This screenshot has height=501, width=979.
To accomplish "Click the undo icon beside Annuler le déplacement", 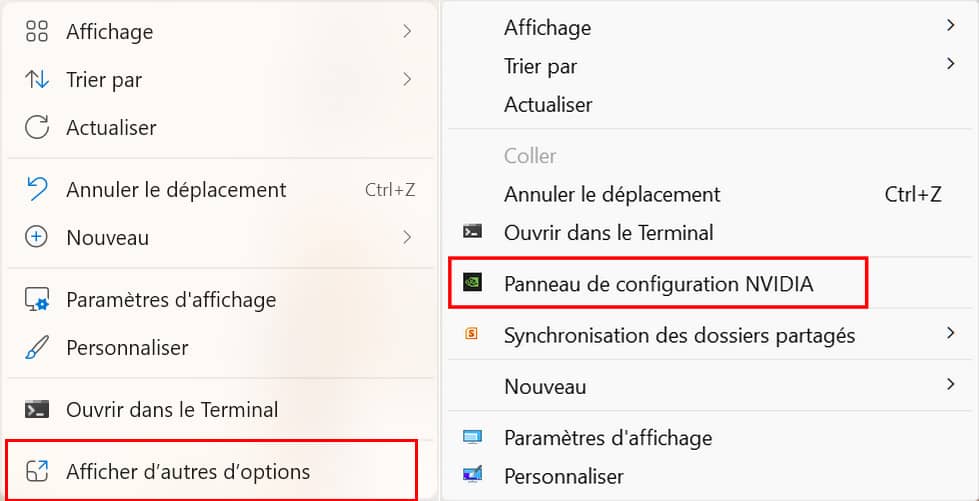I will coord(37,189).
